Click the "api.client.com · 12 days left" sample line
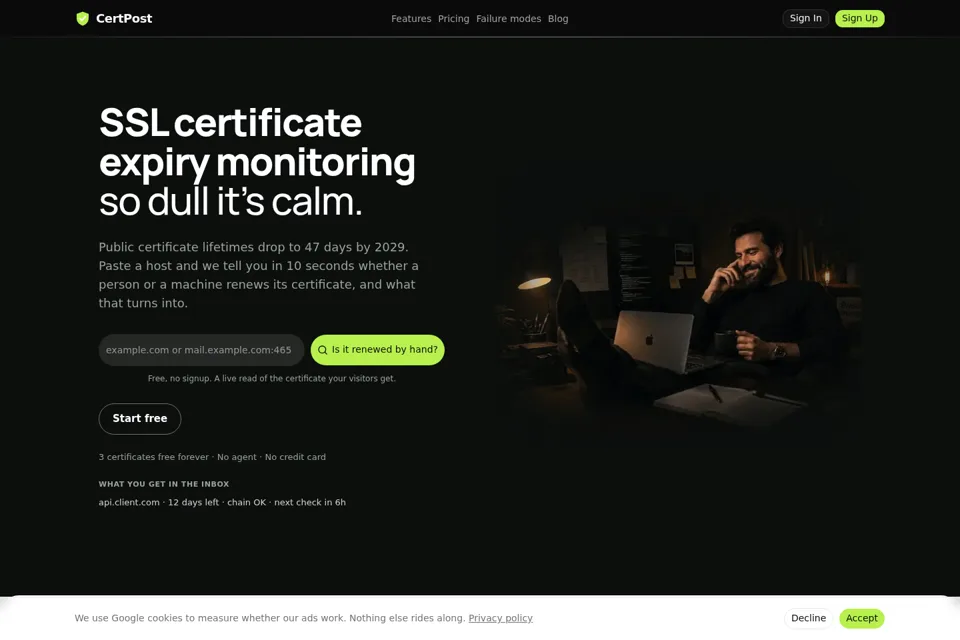 click(x=222, y=502)
